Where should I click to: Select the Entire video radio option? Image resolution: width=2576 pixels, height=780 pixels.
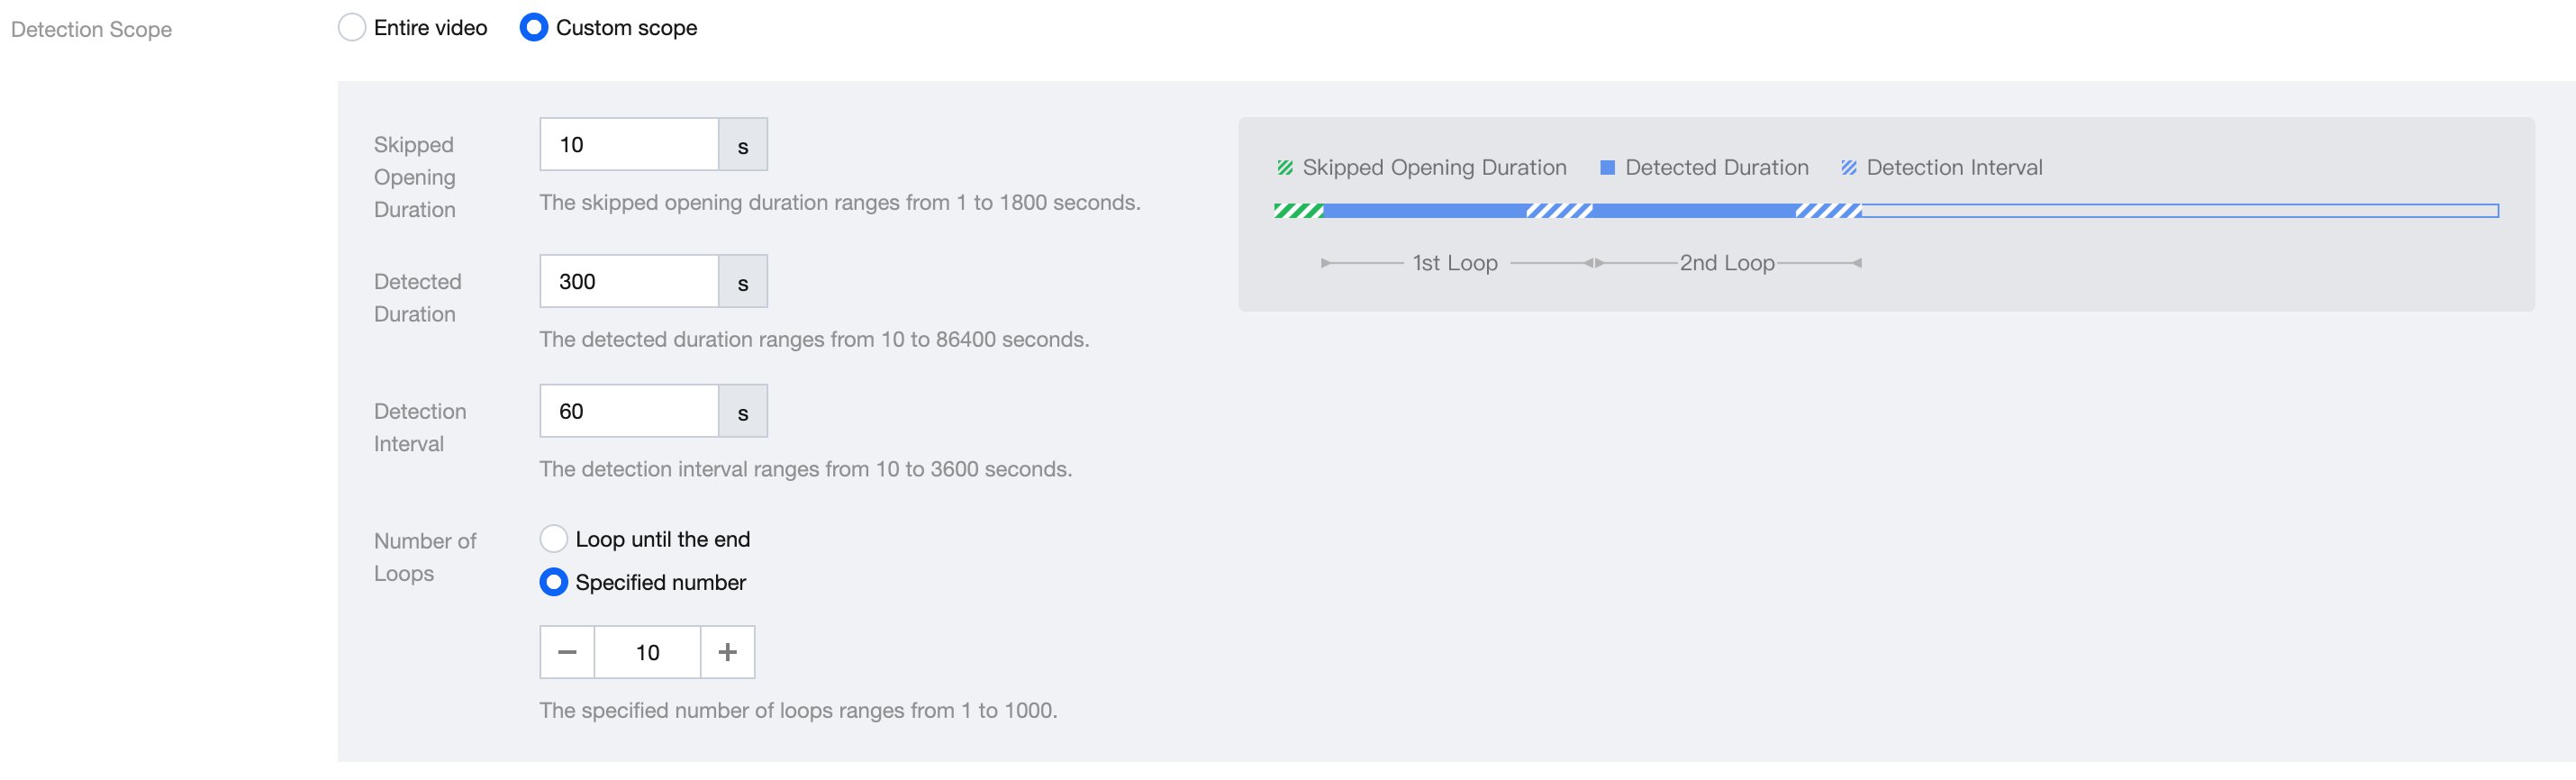[352, 28]
